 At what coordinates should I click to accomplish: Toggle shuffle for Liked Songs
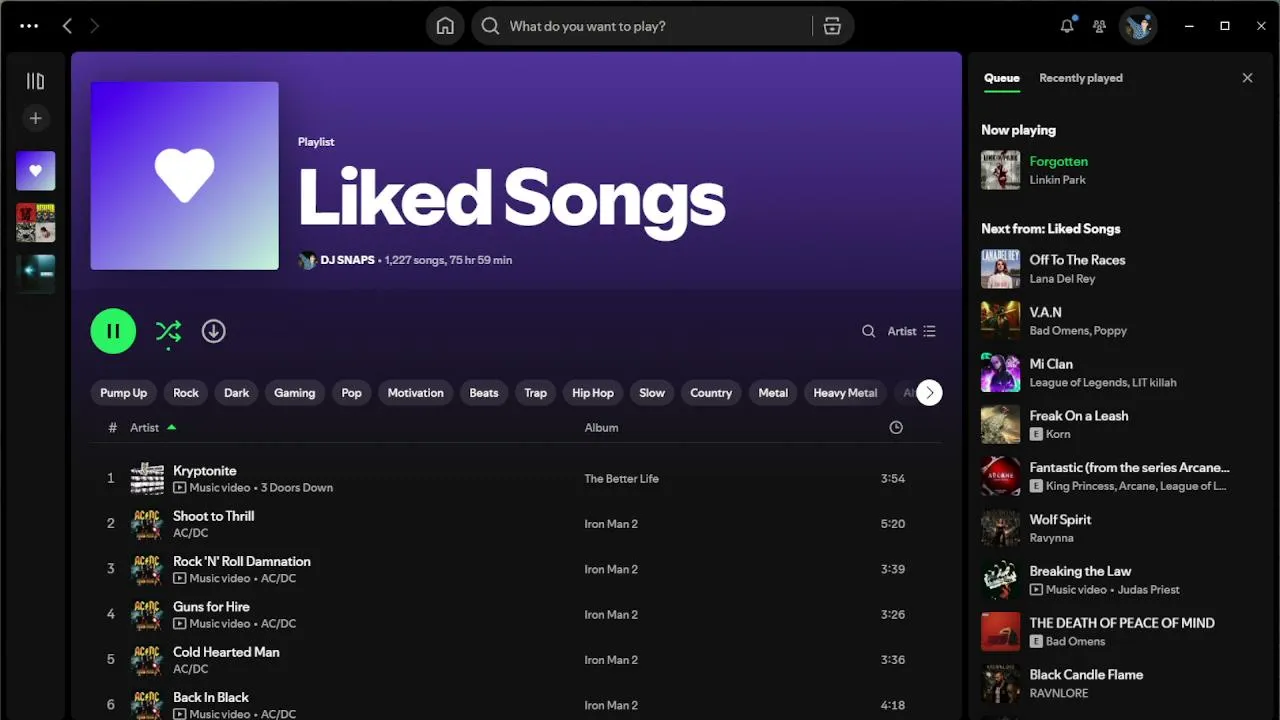[168, 331]
